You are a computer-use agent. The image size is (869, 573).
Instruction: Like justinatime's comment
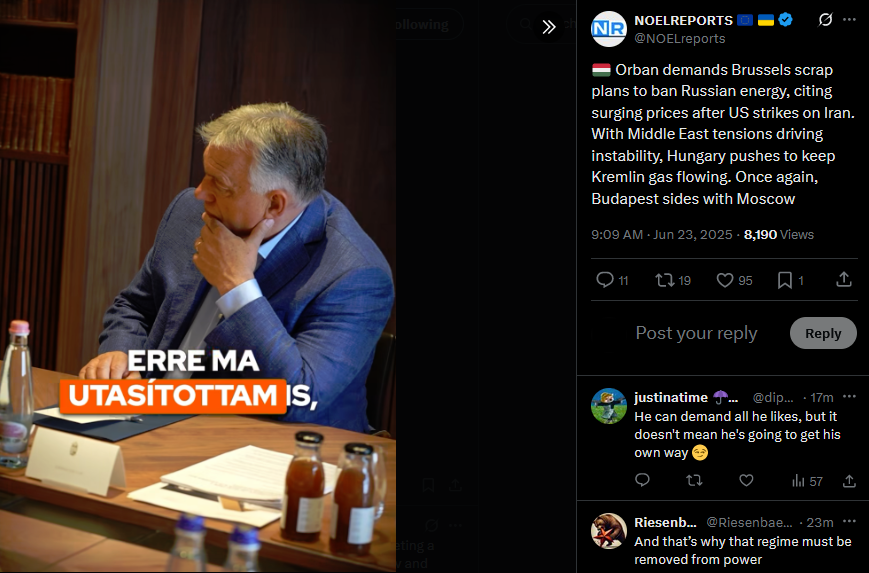pyautogui.click(x=747, y=480)
